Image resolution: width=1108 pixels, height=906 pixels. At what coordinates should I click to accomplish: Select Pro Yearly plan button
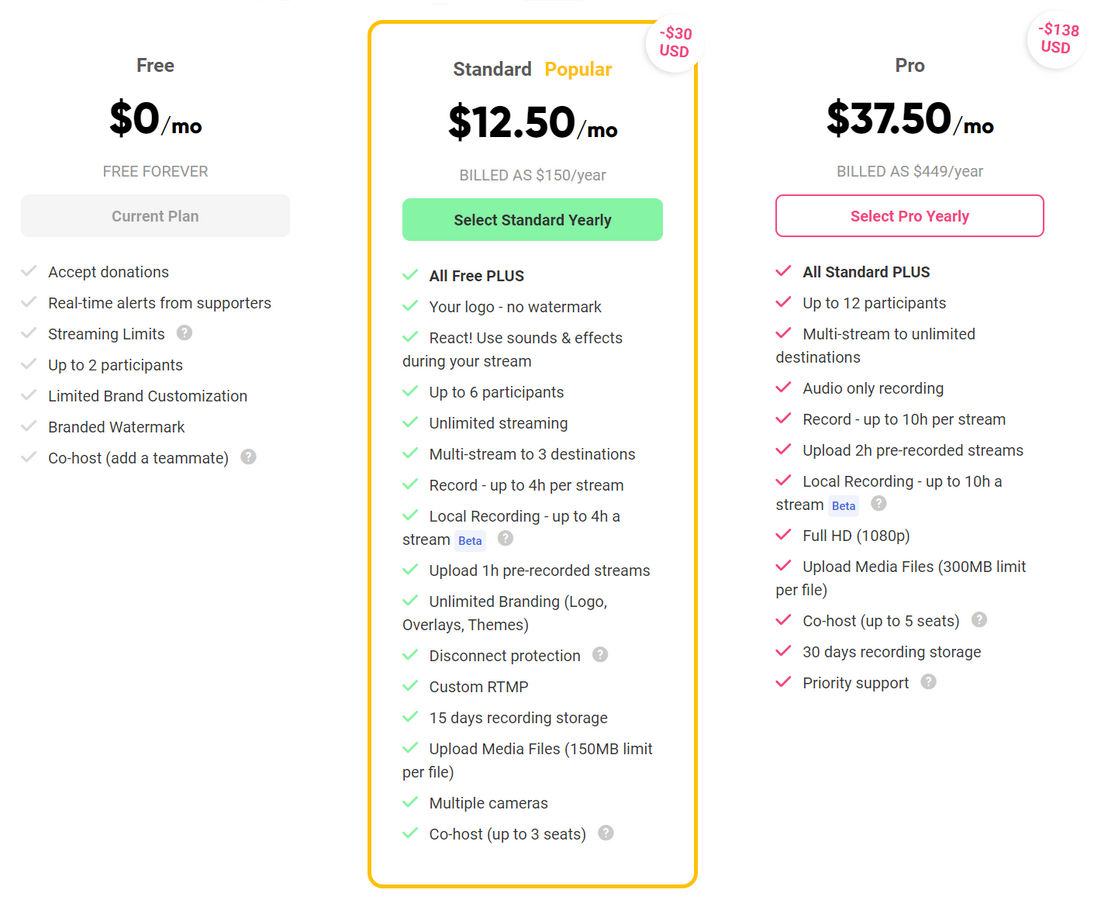pos(909,216)
